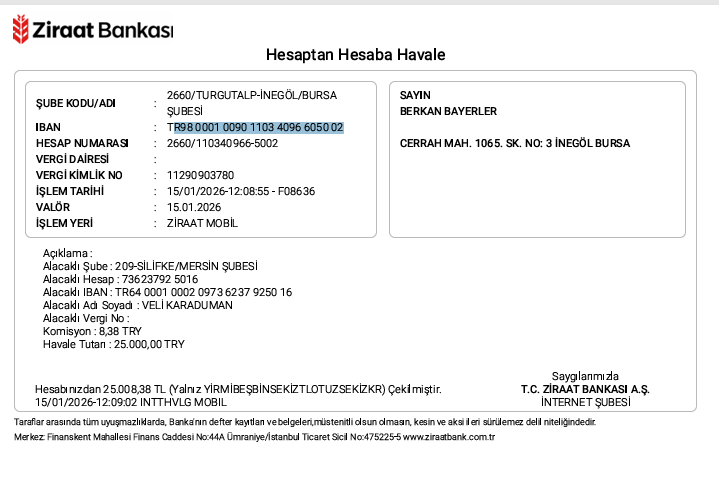The width and height of the screenshot is (719, 500).
Task: Click 'ZİRAAT MOBİL' transaction location
Action: 202,223
